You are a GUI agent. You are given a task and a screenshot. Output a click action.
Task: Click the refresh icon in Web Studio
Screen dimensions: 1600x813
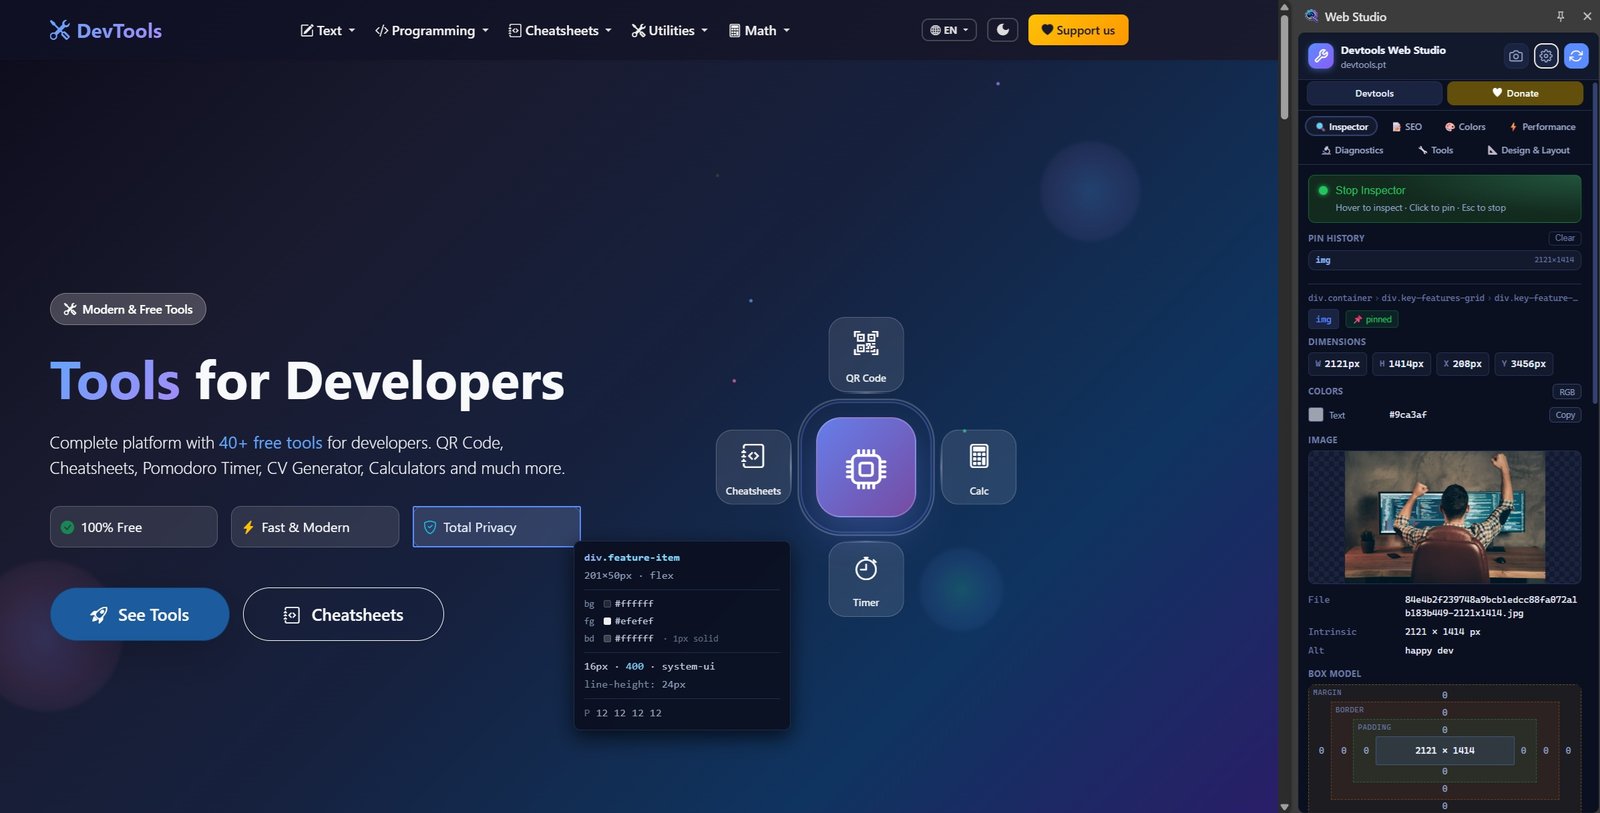(x=1576, y=56)
